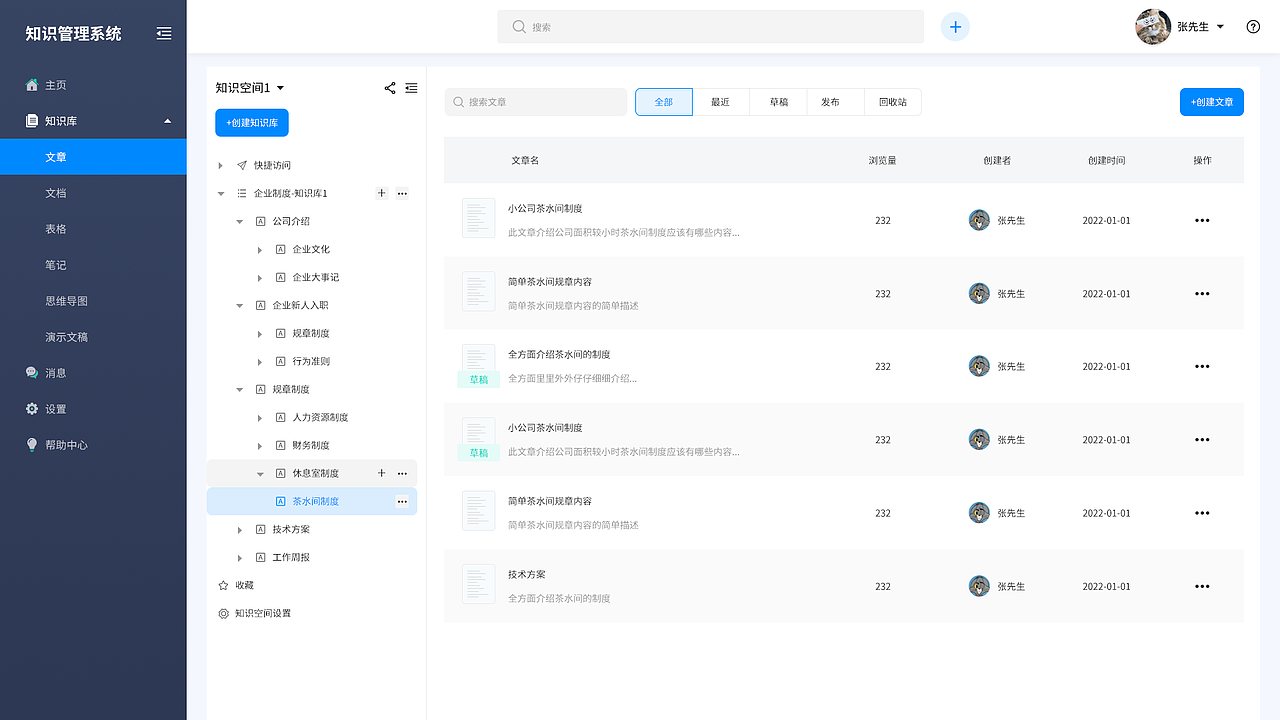Click the outline list icon beside the share icon

tap(411, 88)
